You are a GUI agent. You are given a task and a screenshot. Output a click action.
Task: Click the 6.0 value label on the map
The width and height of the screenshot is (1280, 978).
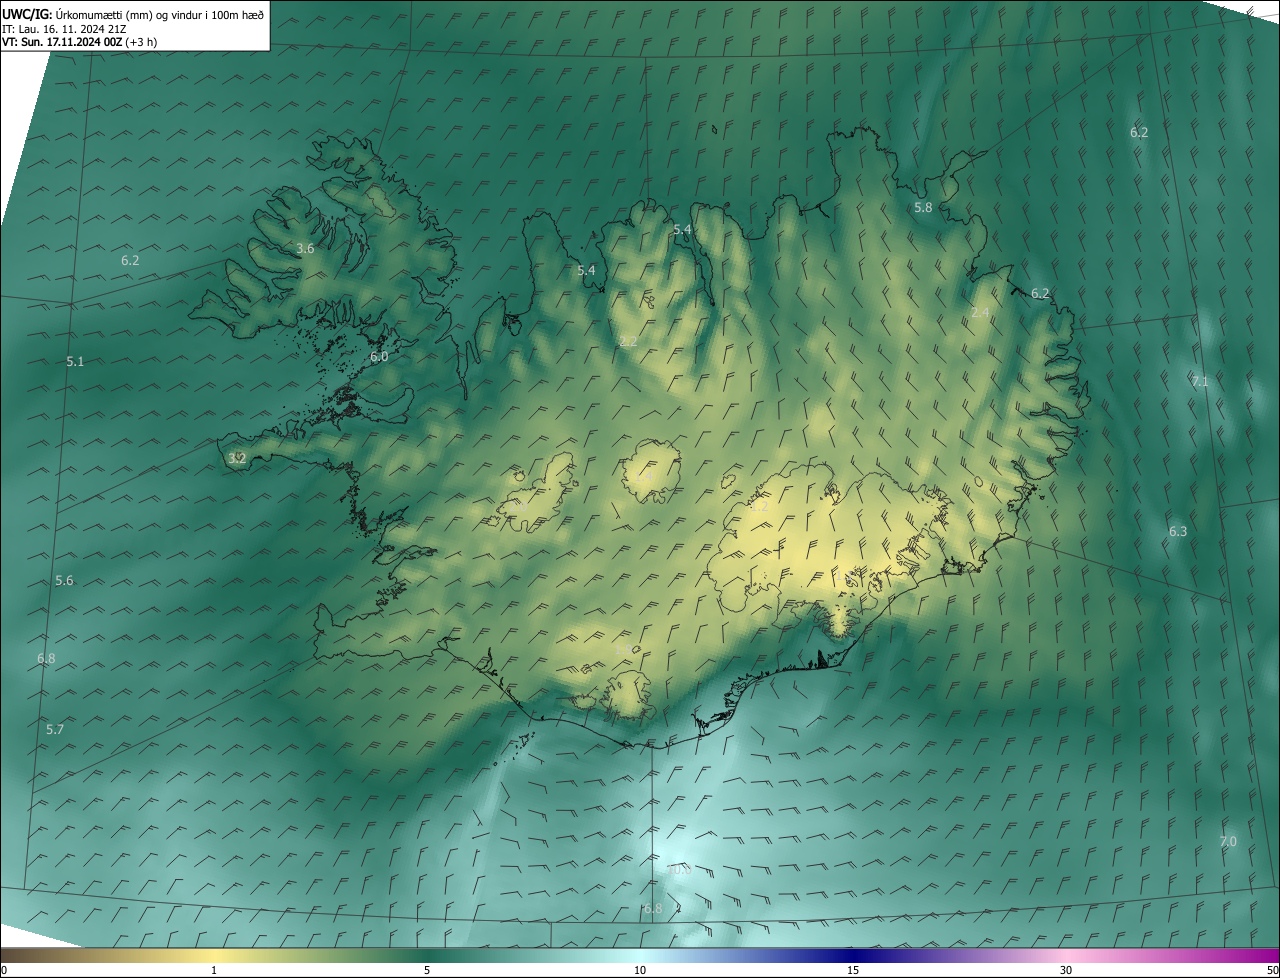pyautogui.click(x=379, y=356)
